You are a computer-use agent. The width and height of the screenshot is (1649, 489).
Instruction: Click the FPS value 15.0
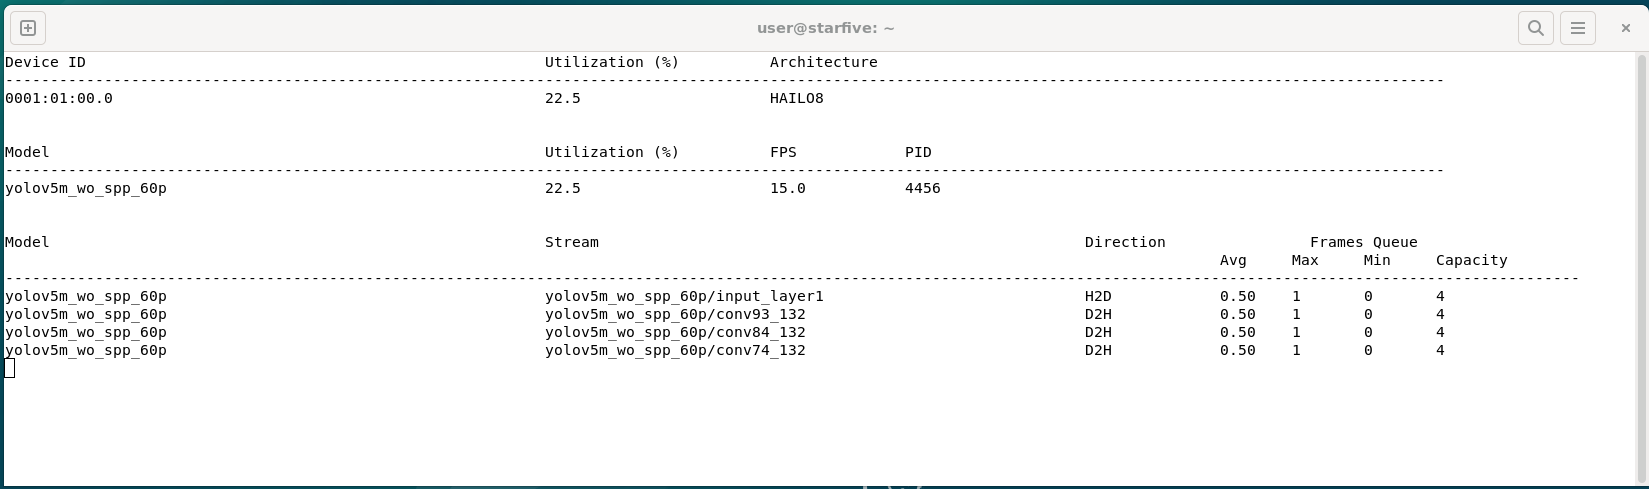(x=787, y=188)
